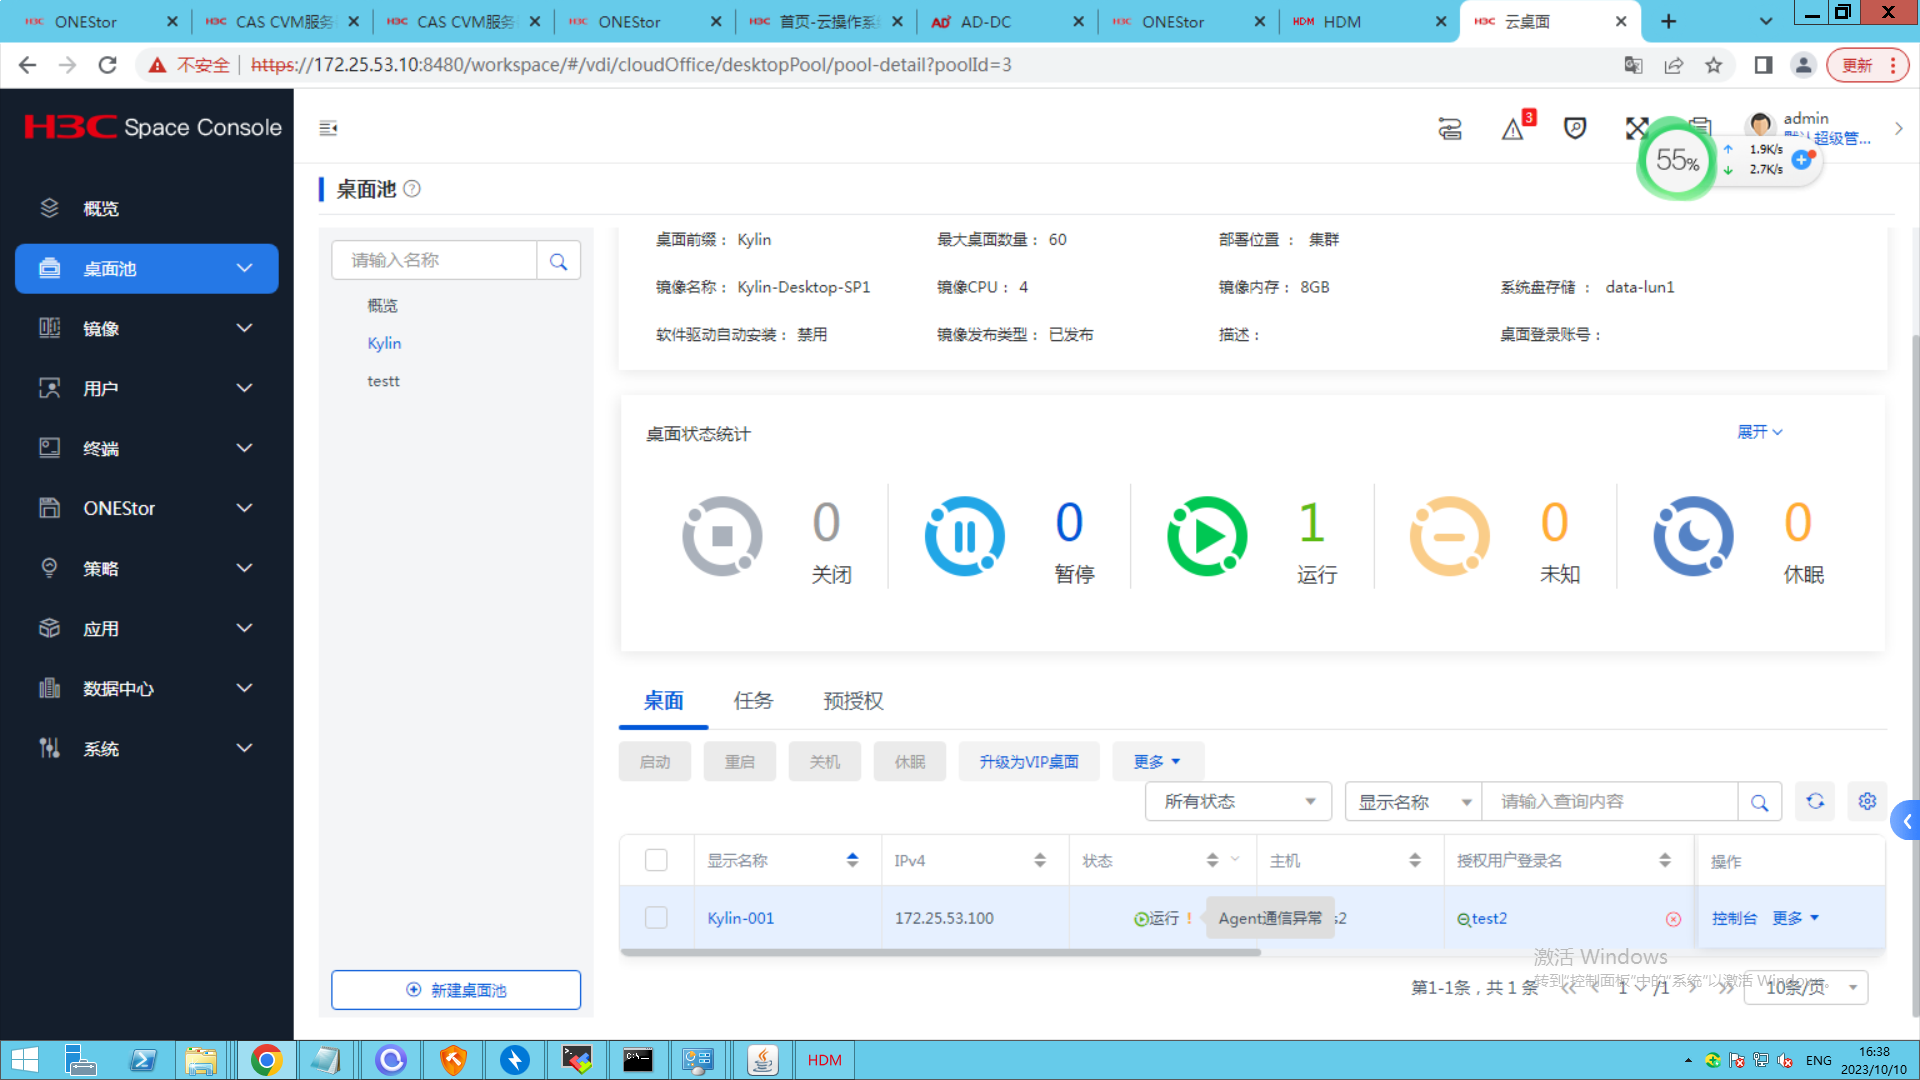Click the horizontal scrollbar under table
The width and height of the screenshot is (1920, 1080).
coord(940,952)
